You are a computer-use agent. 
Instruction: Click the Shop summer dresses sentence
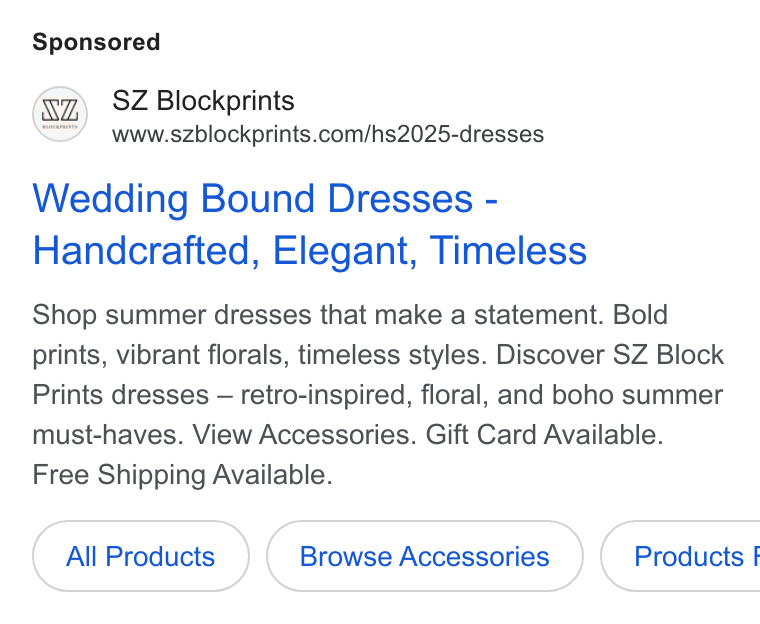pyautogui.click(x=318, y=315)
